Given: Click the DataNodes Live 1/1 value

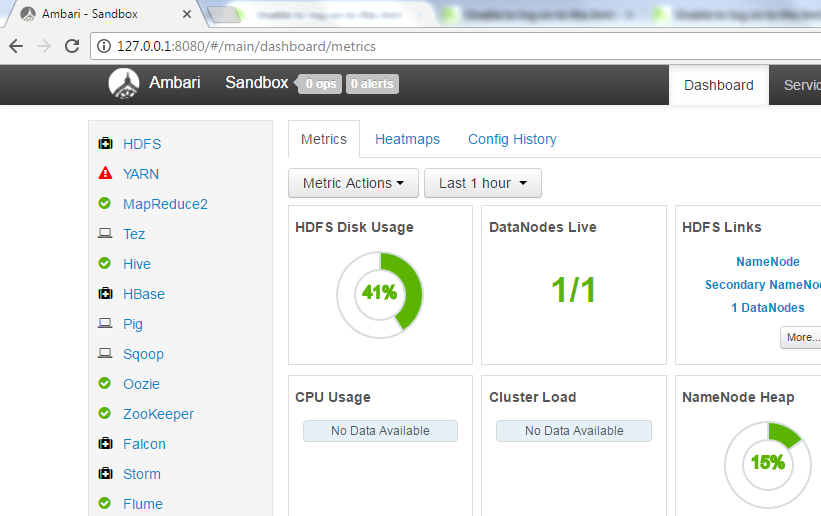Looking at the screenshot, I should (574, 290).
